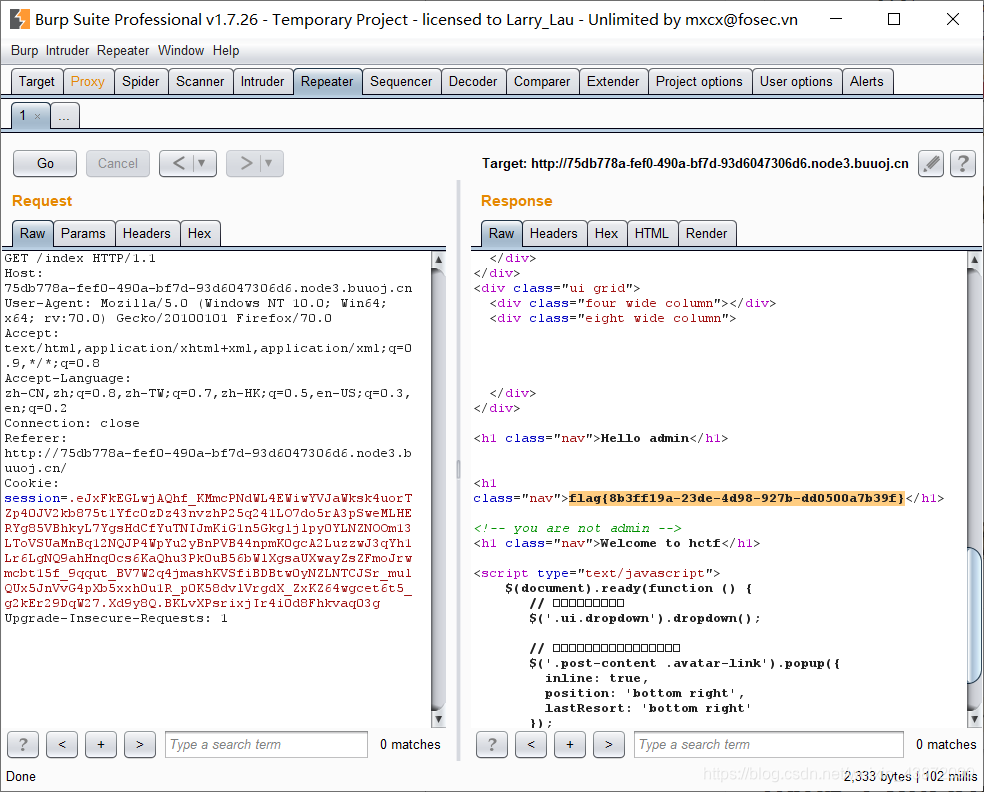Click the GET /index HTTP/1.1 line
This screenshot has width=984, height=792.
pos(80,259)
